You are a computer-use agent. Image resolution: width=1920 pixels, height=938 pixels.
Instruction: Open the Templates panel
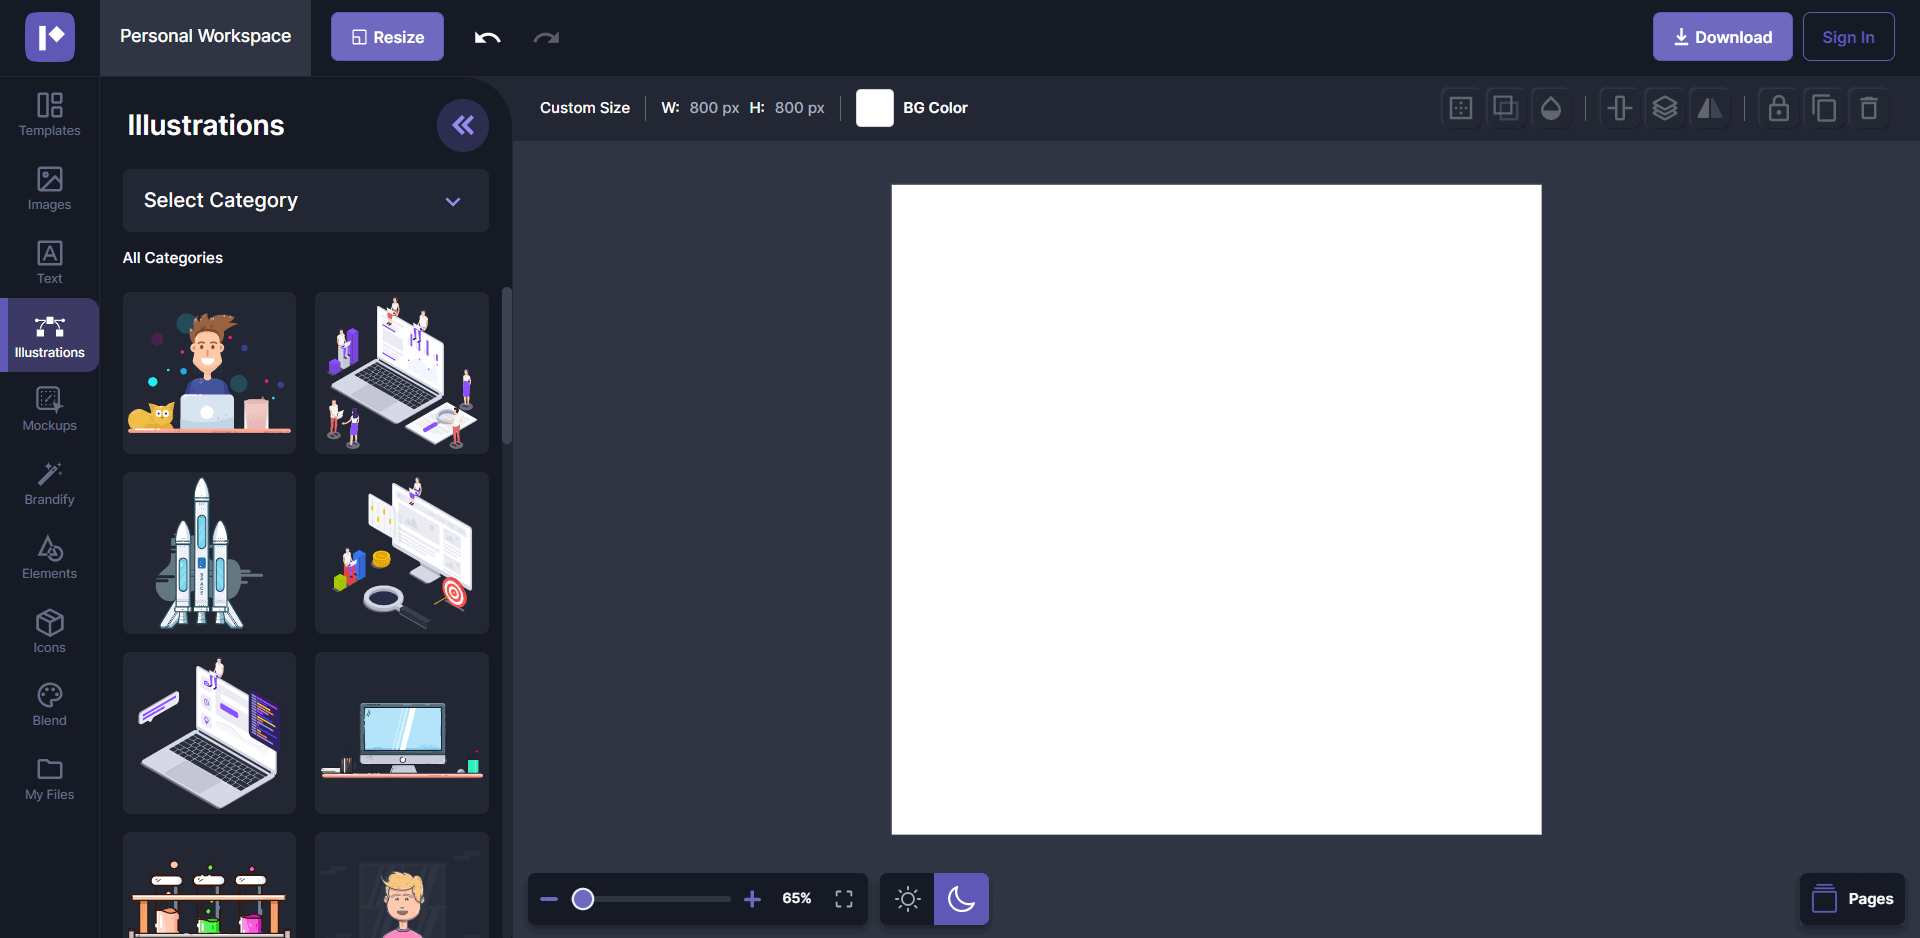tap(49, 113)
